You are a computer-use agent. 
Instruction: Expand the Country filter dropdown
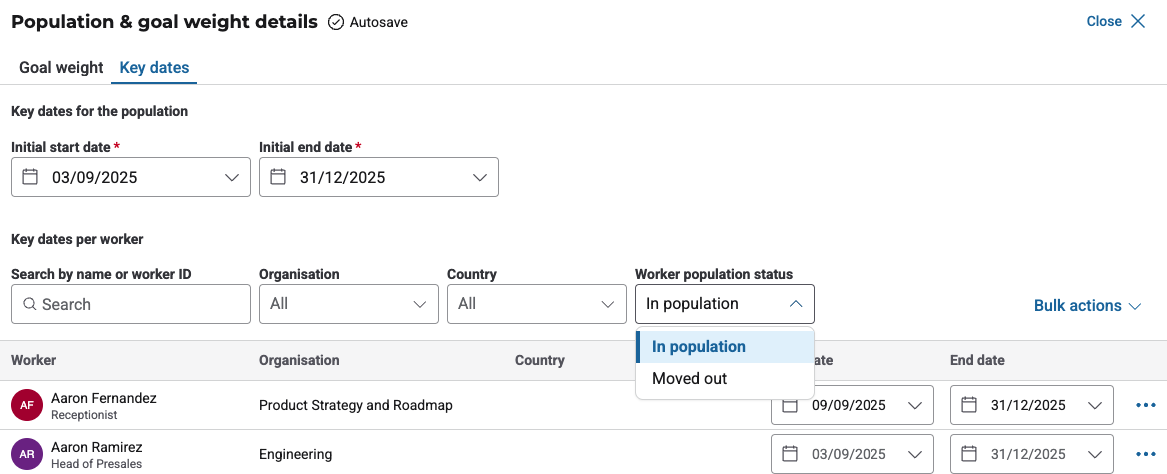(536, 304)
